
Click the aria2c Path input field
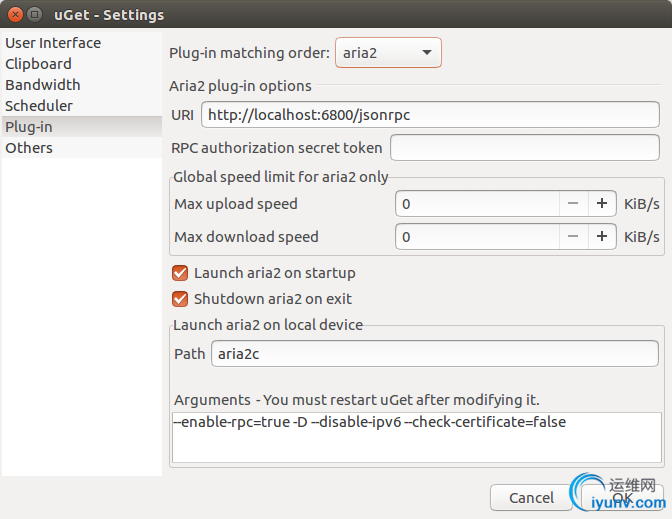(435, 354)
